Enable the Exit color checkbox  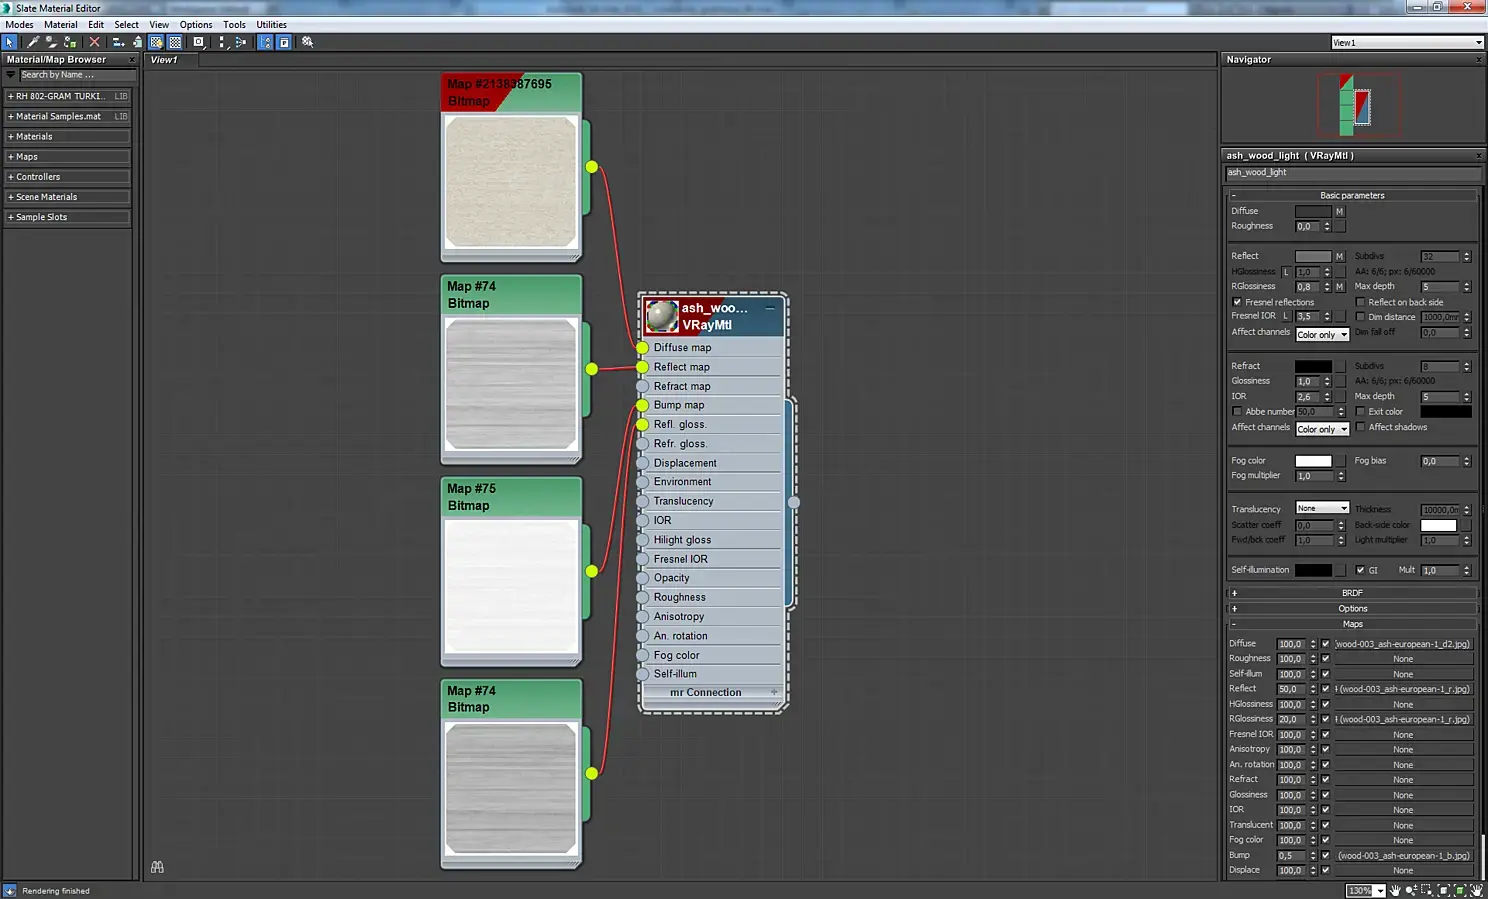coord(1360,411)
